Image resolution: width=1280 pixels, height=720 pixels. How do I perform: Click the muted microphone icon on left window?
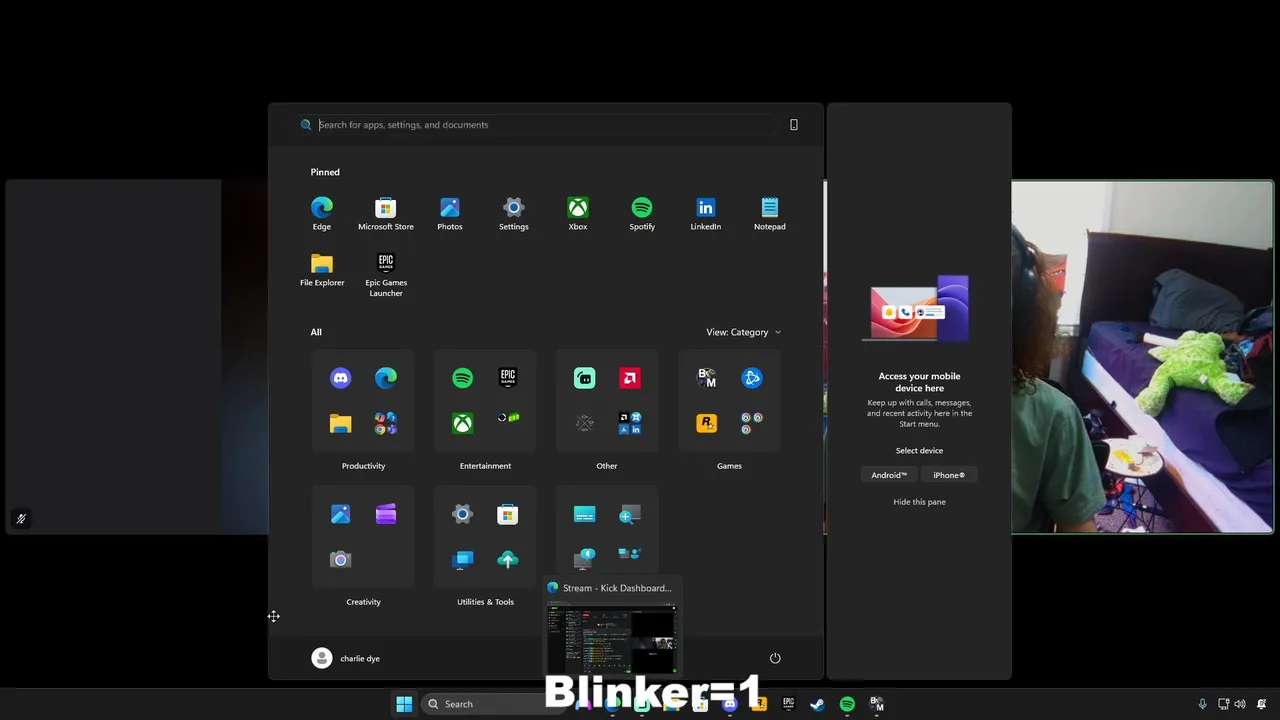[21, 519]
